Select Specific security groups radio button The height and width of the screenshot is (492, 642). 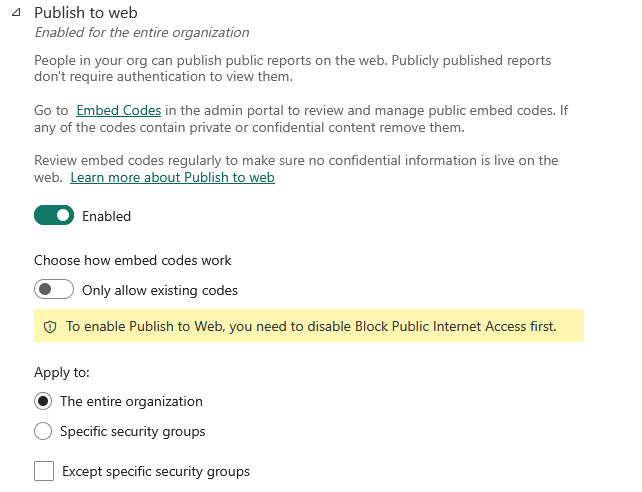pyautogui.click(x=43, y=431)
